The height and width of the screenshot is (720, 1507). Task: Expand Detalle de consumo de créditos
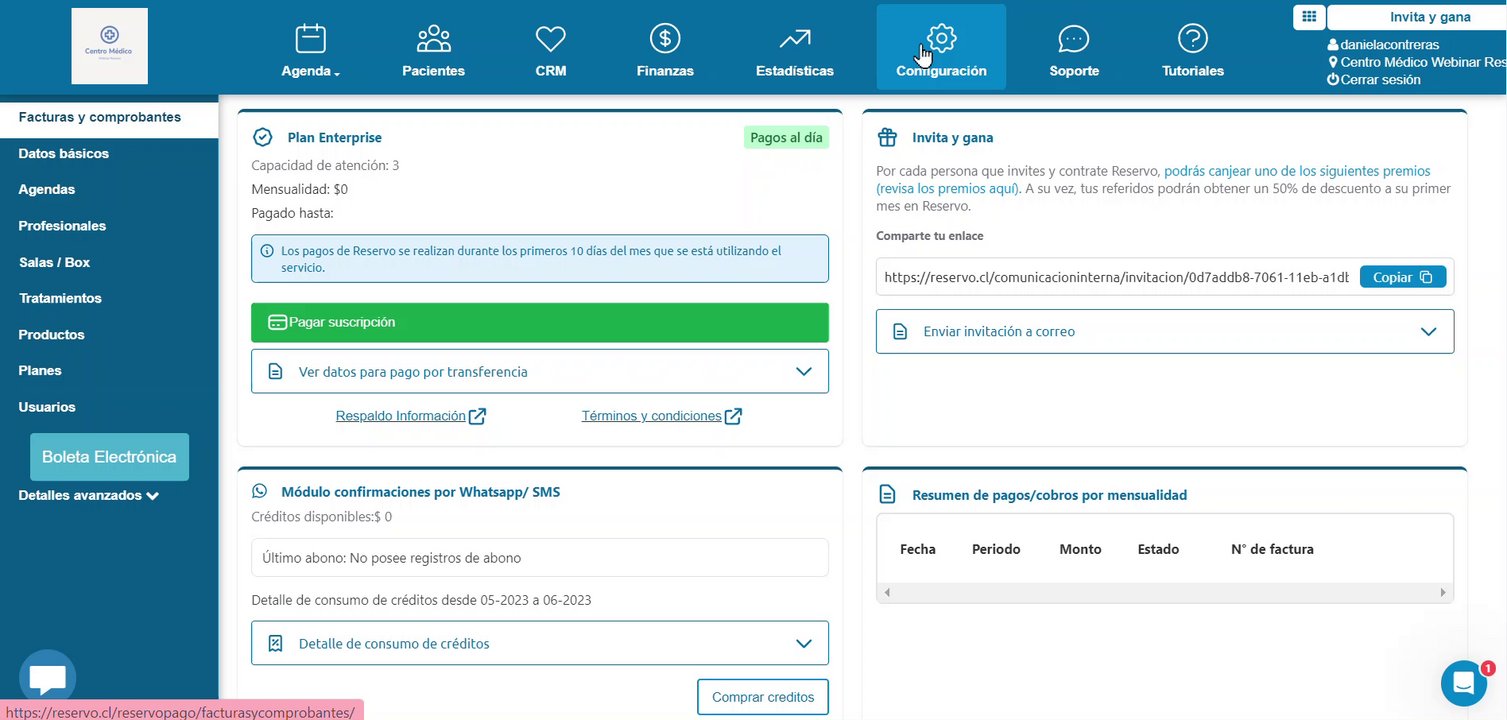coord(540,643)
